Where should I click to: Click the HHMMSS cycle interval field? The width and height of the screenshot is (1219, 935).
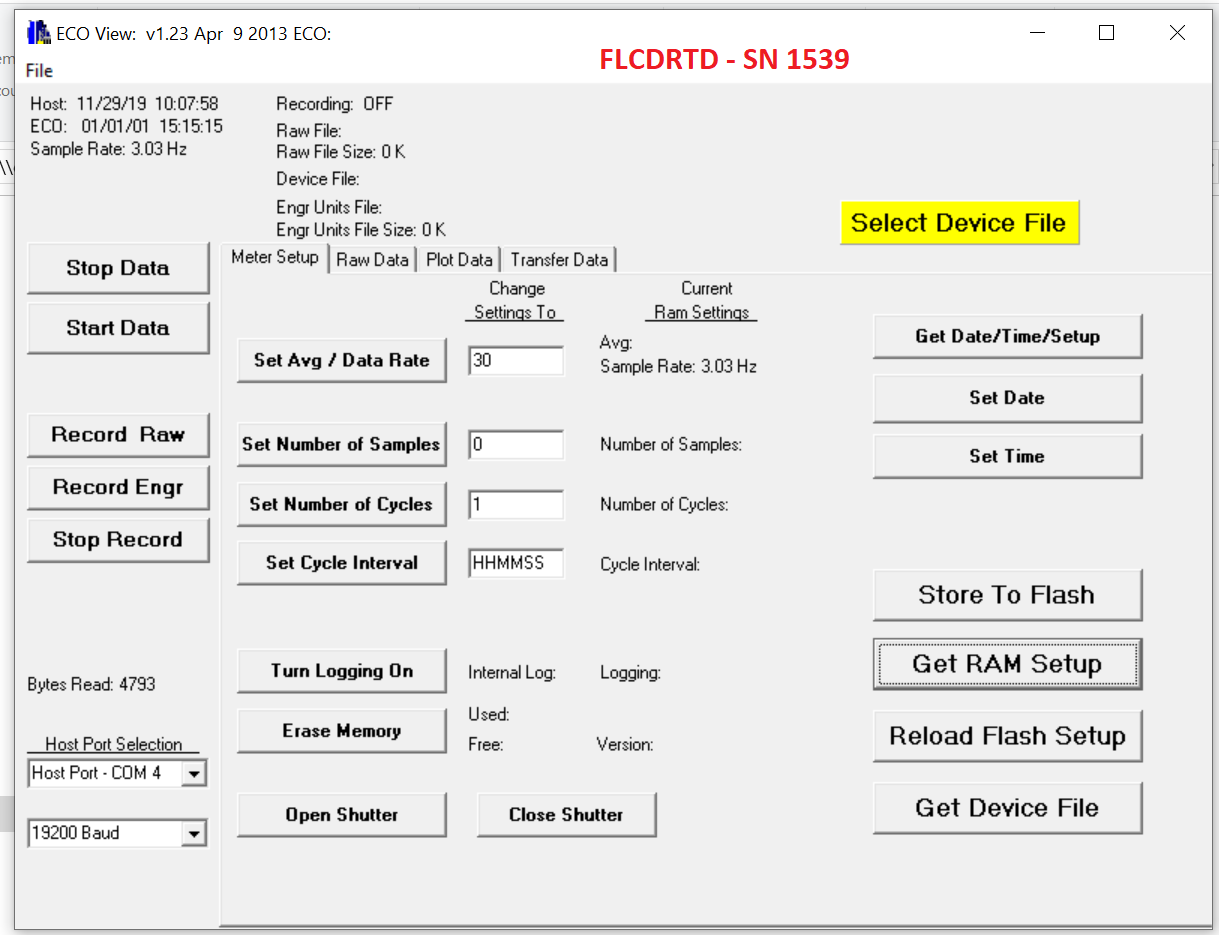coord(516,563)
